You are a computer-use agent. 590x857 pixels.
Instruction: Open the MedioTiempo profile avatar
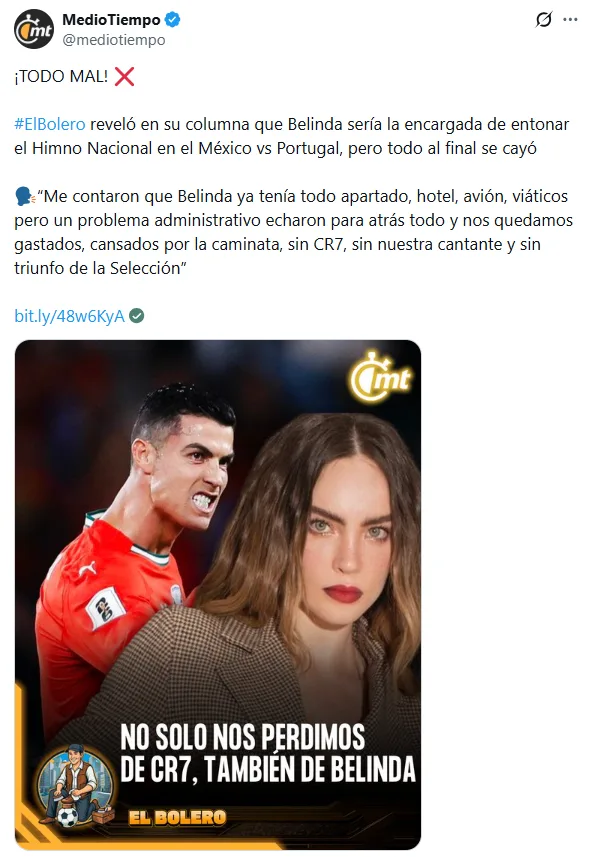pos(34,30)
